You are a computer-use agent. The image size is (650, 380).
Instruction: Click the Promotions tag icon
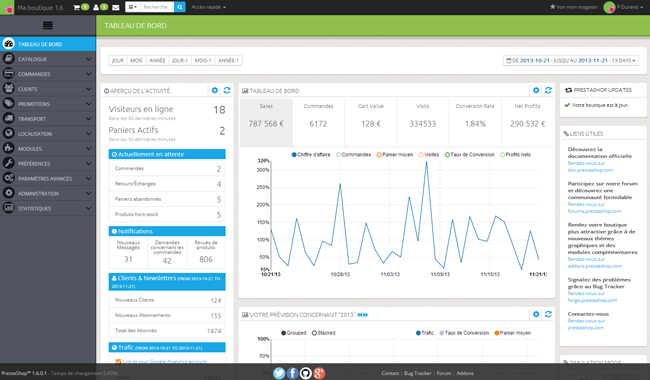coord(8,104)
